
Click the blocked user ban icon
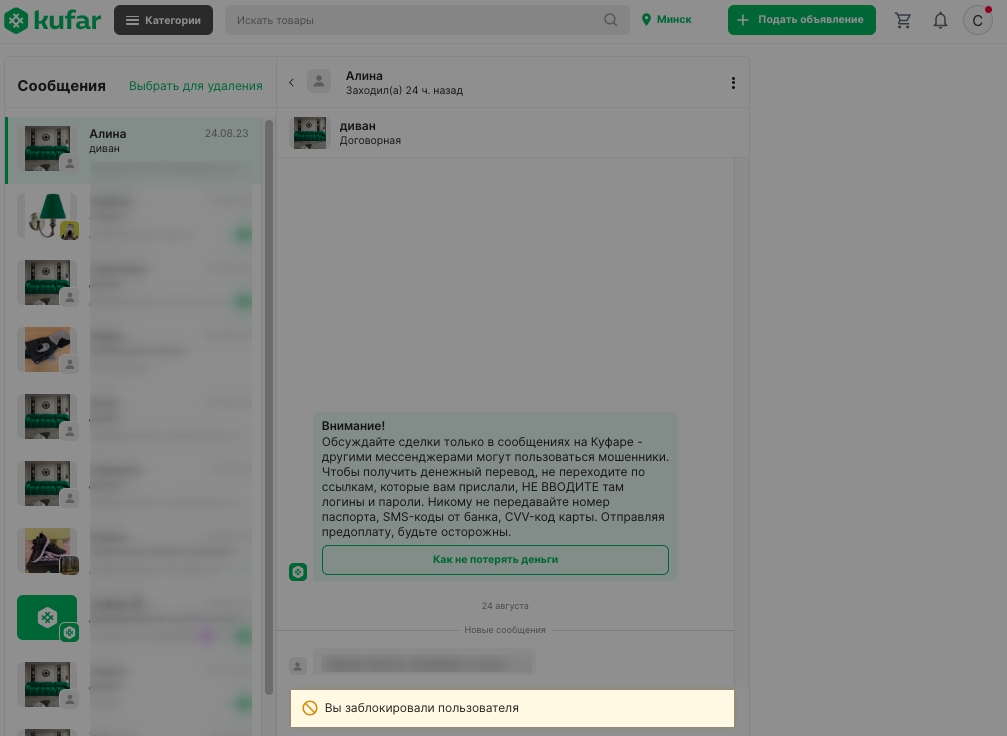pyautogui.click(x=310, y=708)
